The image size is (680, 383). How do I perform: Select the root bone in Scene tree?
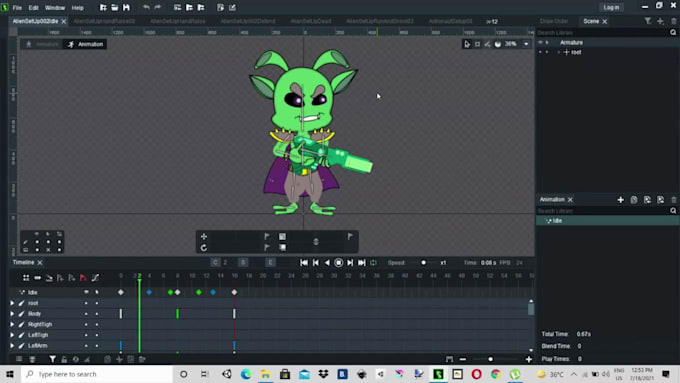pyautogui.click(x=576, y=52)
